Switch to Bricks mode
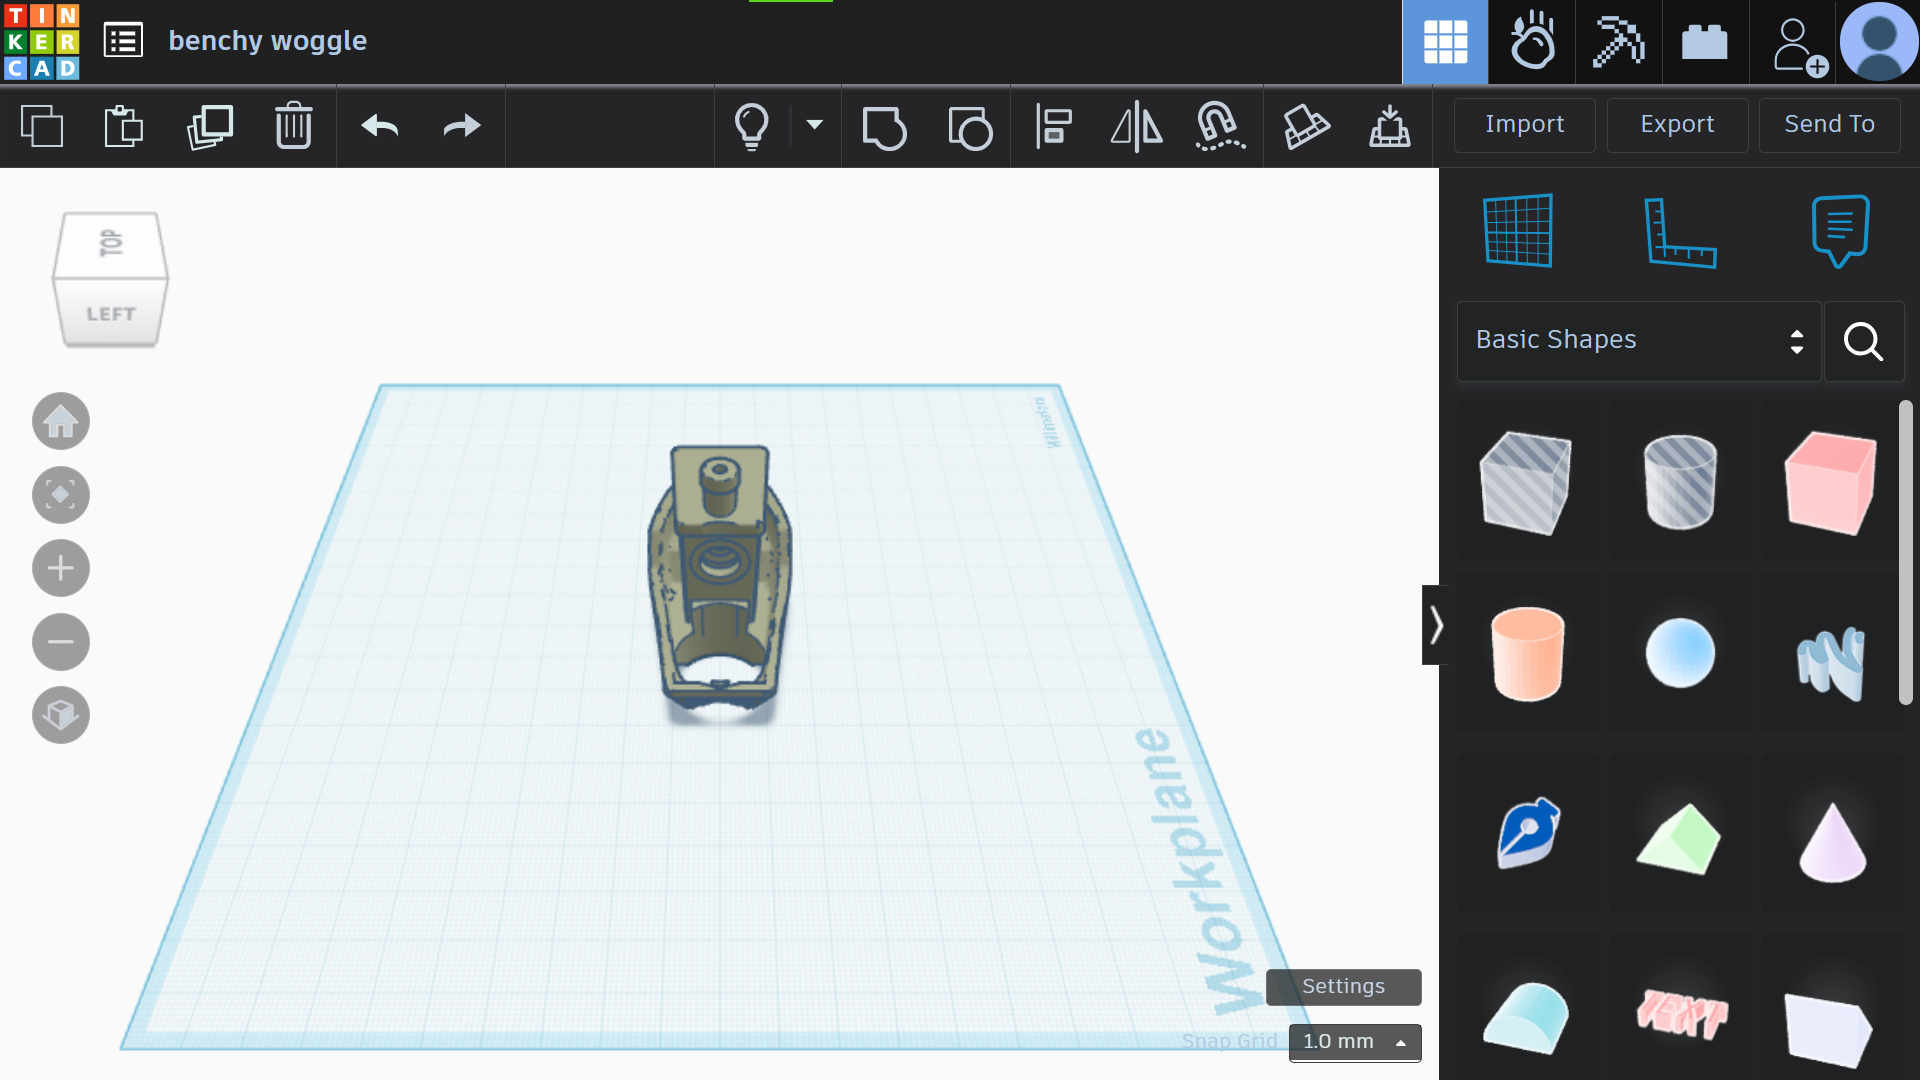 [x=1705, y=42]
